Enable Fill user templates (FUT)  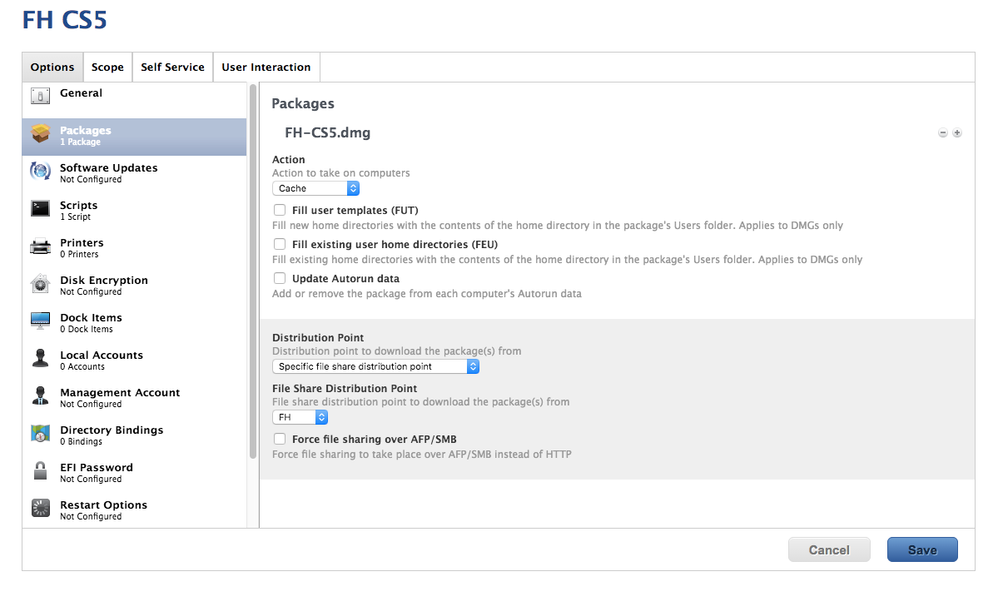279,210
